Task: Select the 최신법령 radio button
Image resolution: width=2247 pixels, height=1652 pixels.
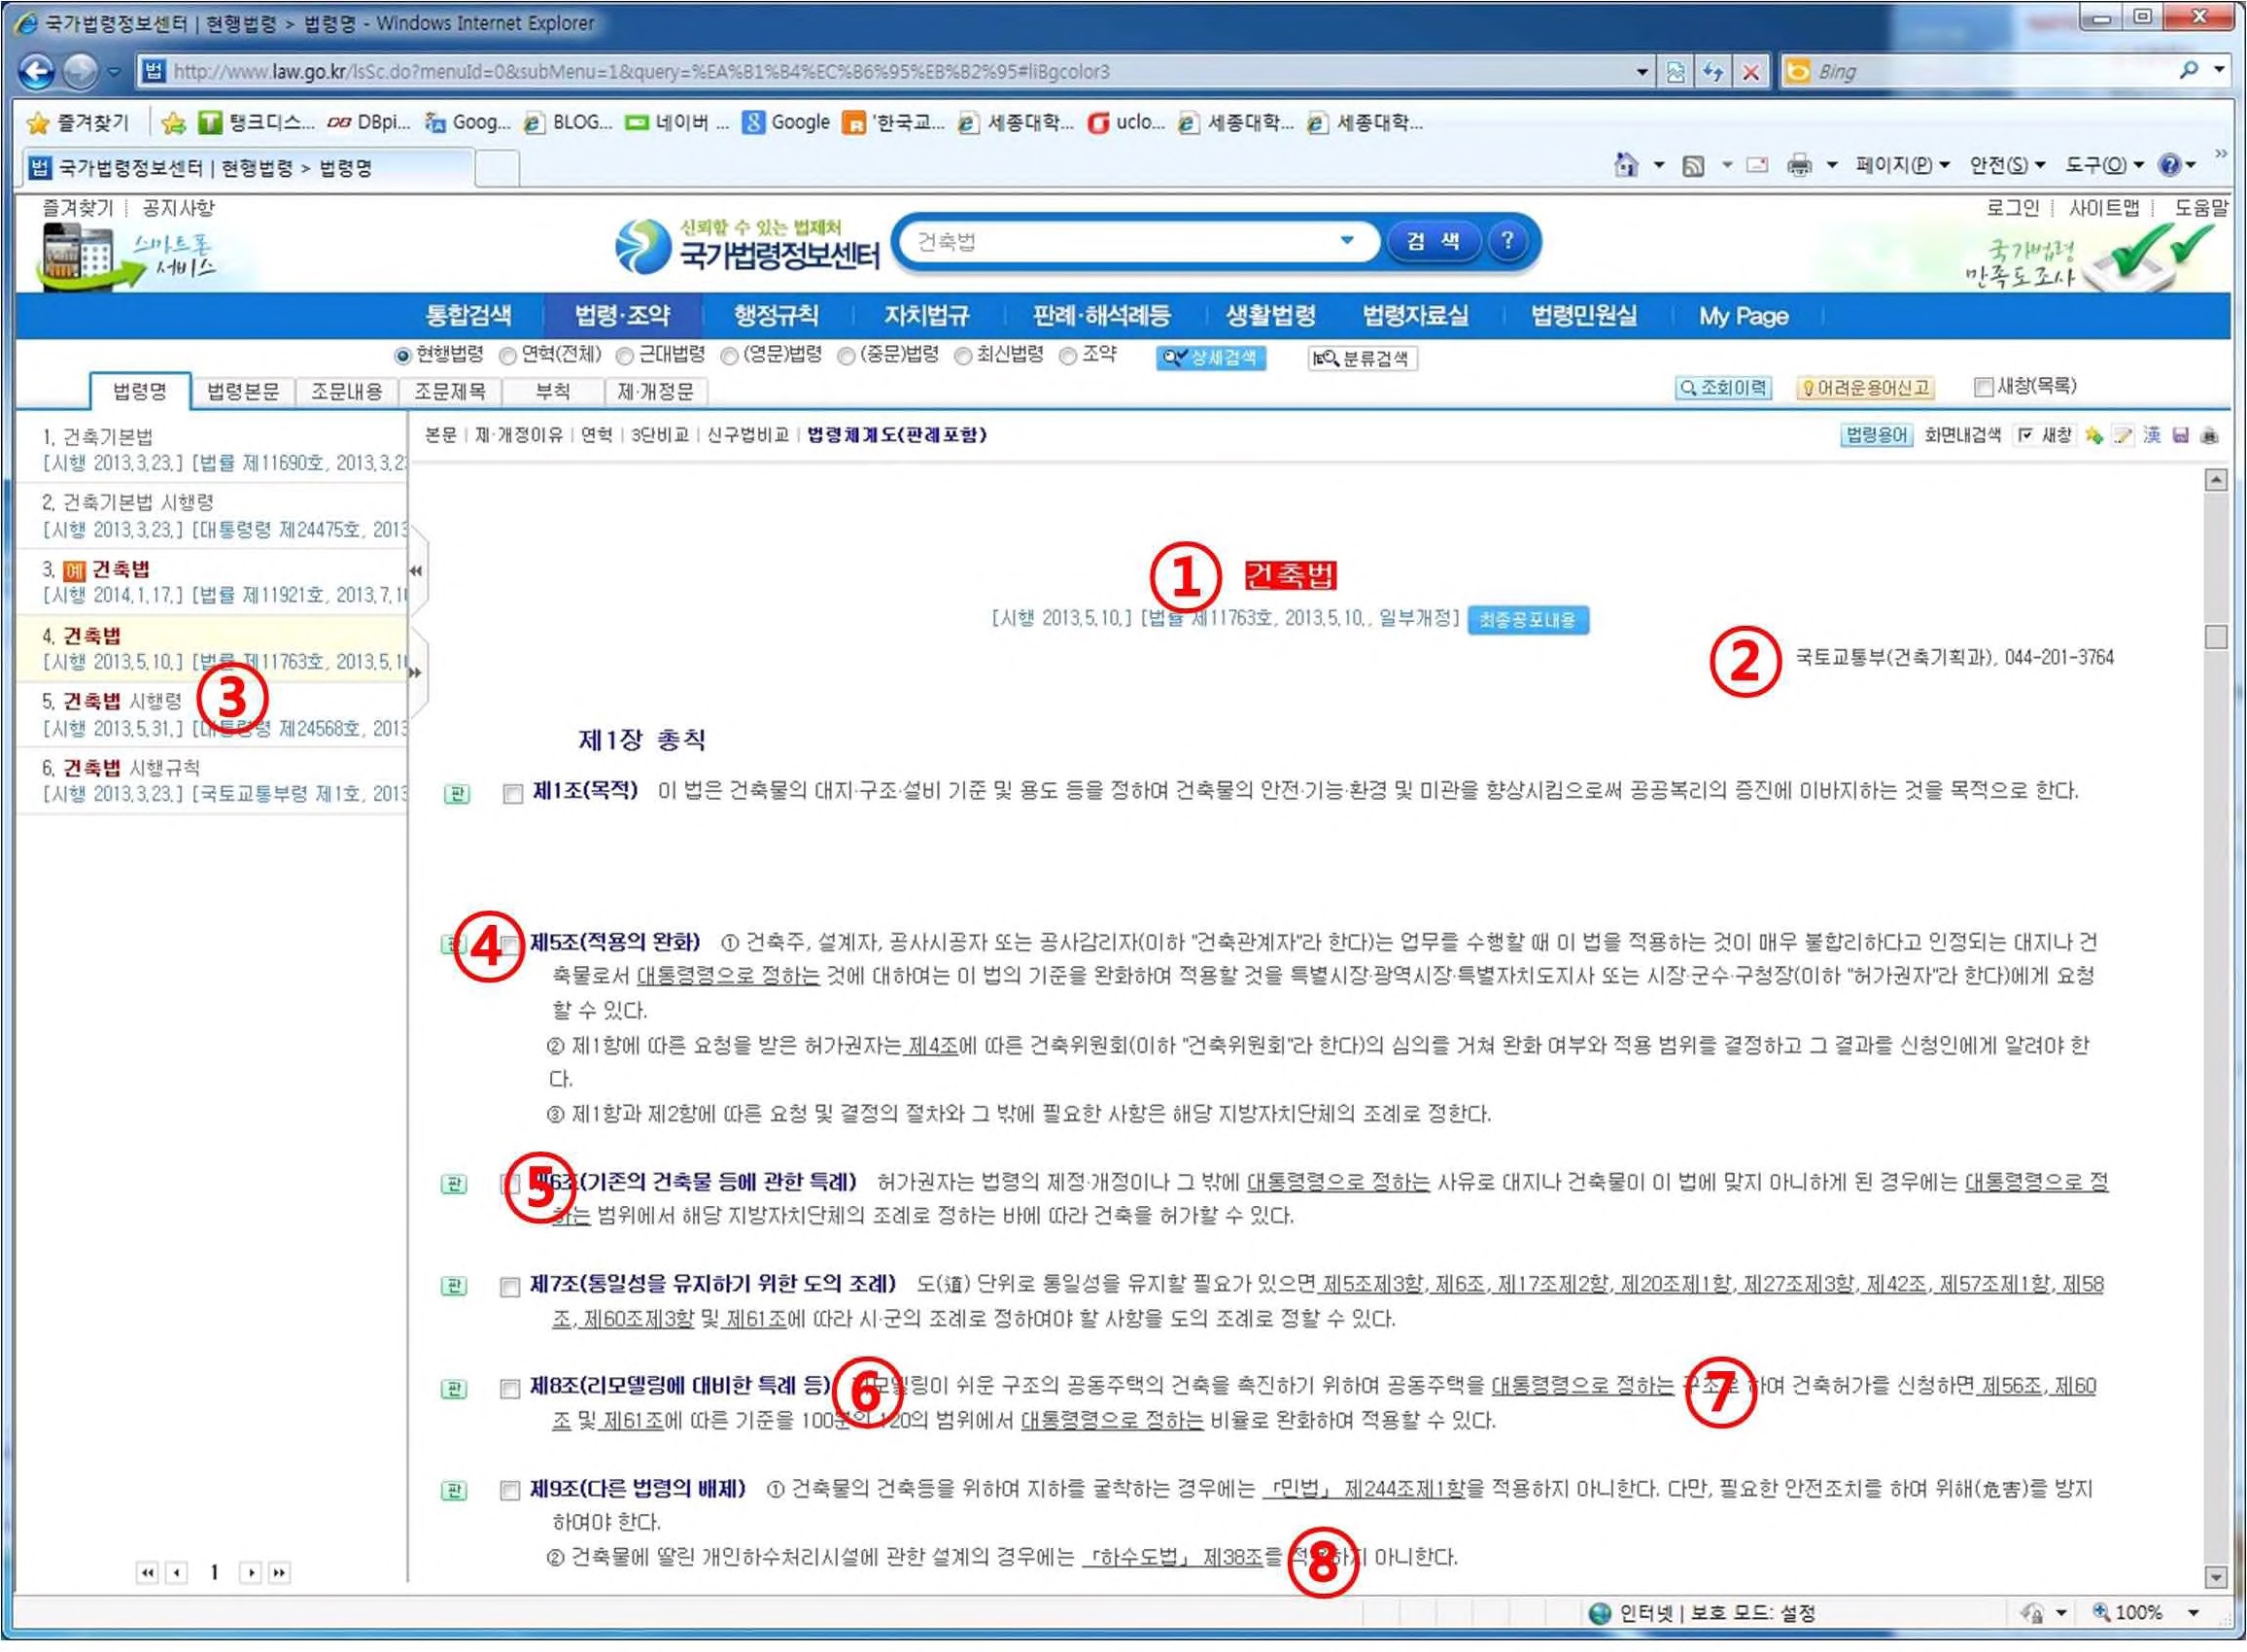Action: [x=963, y=356]
